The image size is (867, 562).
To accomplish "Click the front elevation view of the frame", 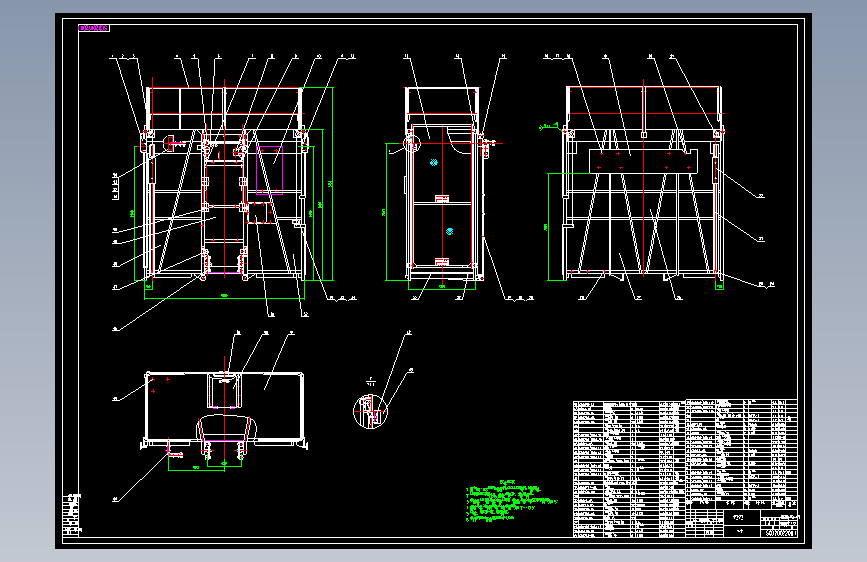I will (x=224, y=183).
